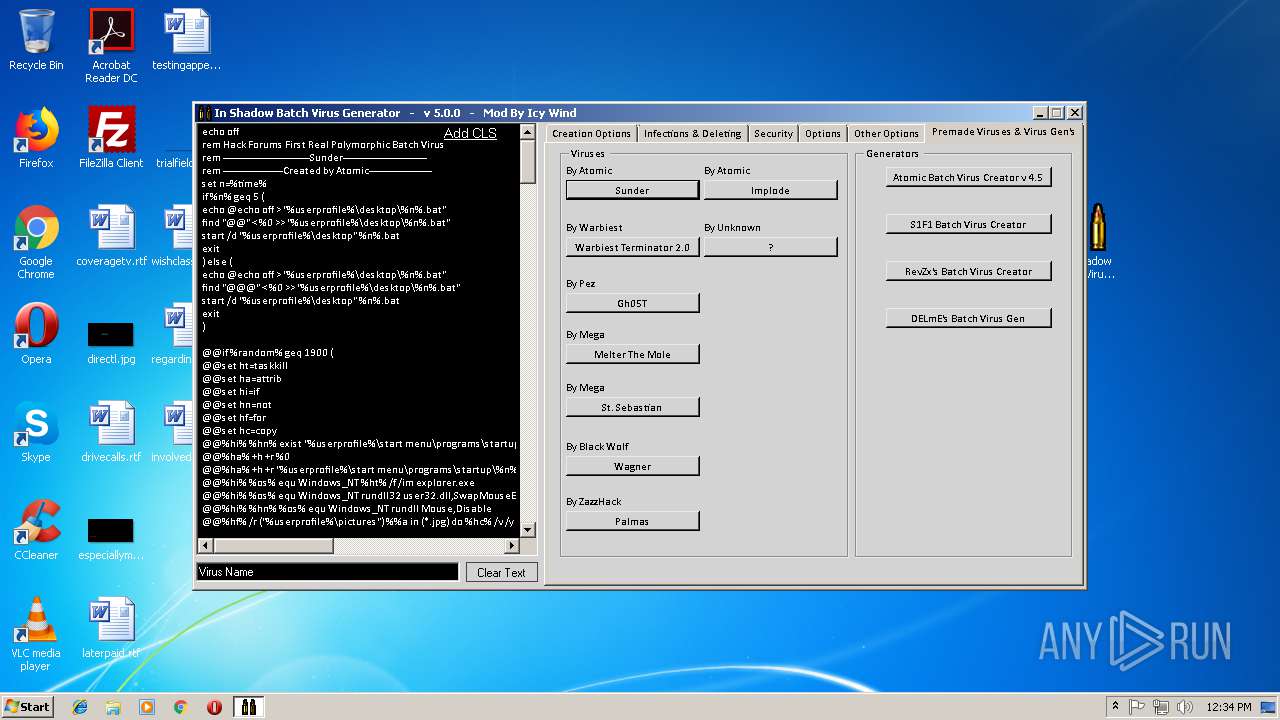1280x720 pixels.
Task: Click the Sunder button
Action: point(632,190)
